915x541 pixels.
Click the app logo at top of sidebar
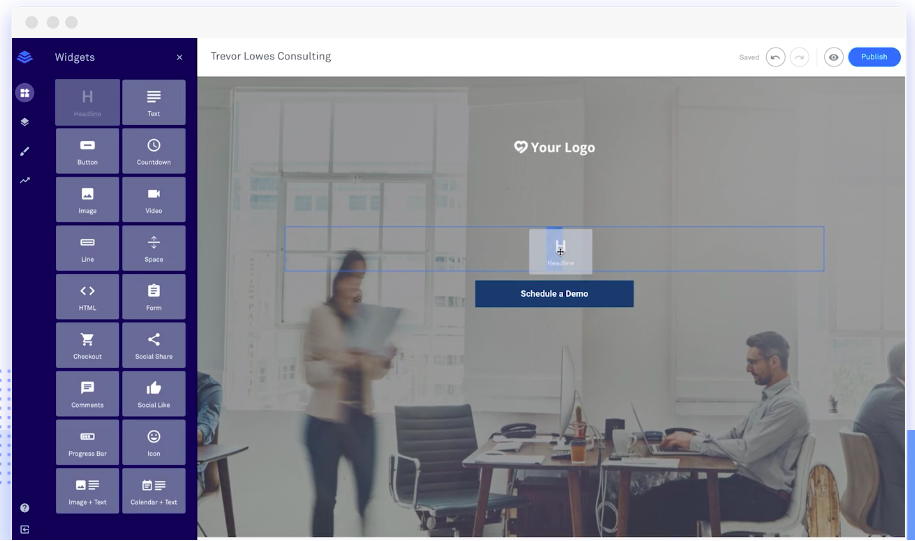click(25, 57)
